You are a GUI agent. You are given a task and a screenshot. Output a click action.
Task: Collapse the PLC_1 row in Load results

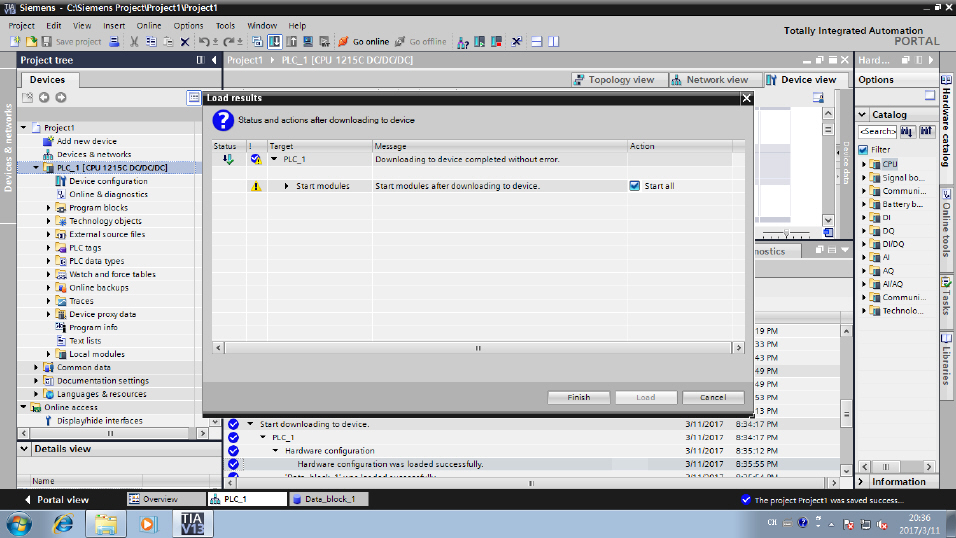tap(274, 159)
